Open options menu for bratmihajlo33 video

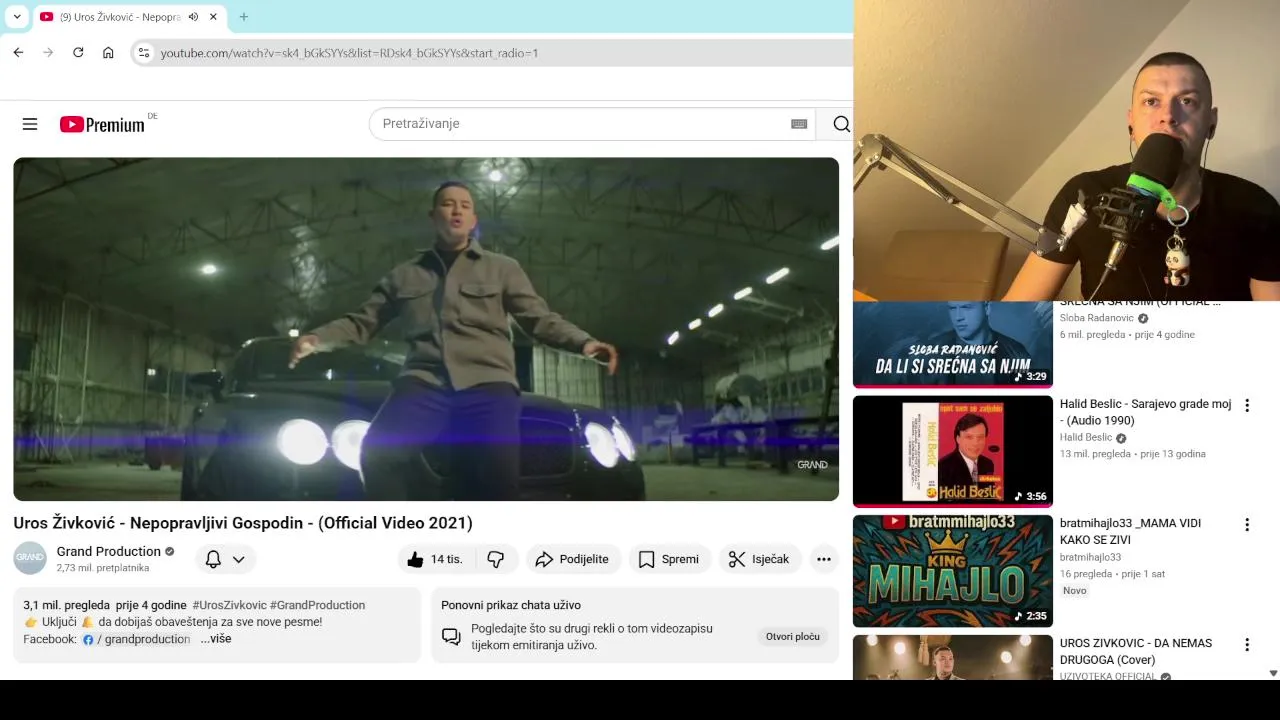tap(1247, 524)
